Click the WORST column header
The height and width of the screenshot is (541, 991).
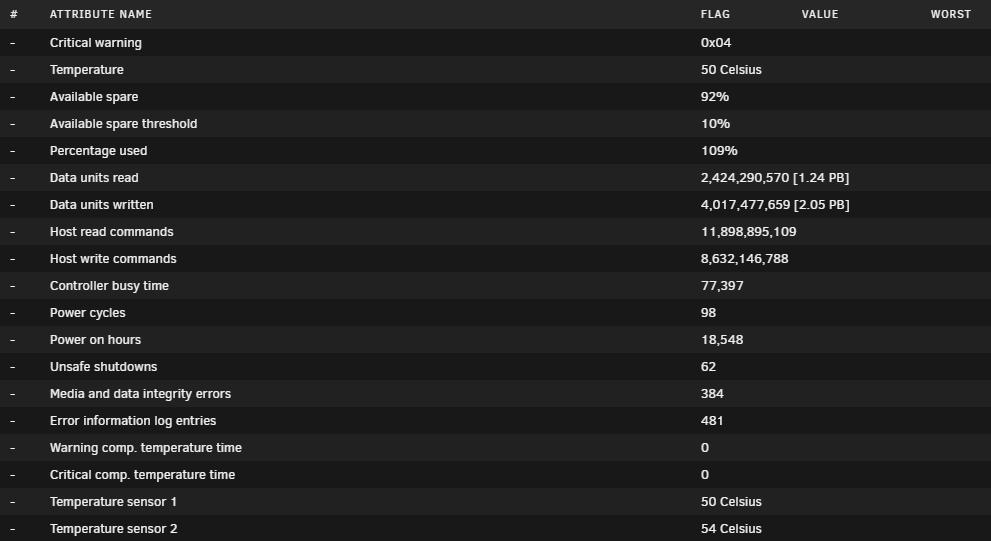click(x=951, y=14)
